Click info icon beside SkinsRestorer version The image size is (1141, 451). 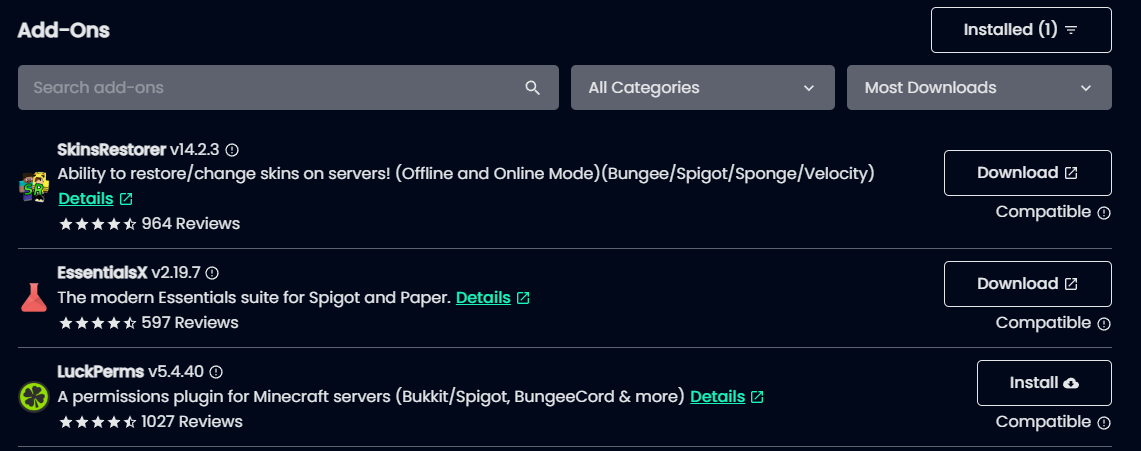click(232, 150)
